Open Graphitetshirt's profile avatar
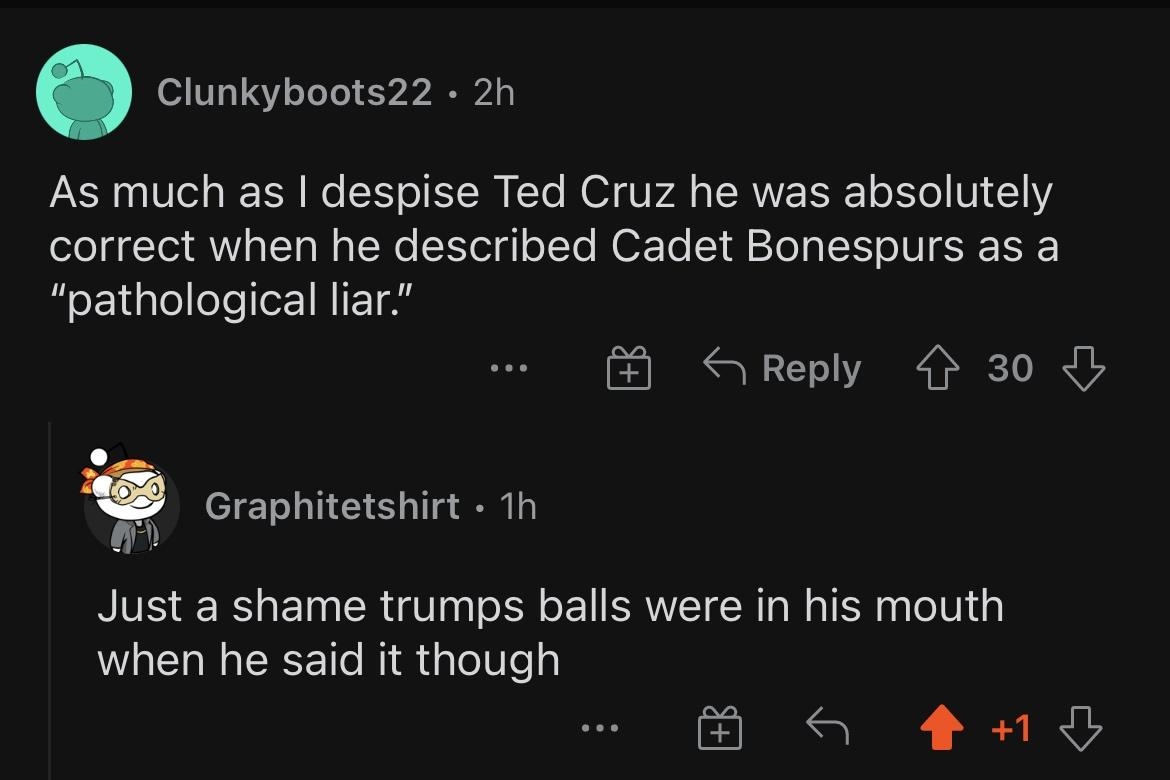This screenshot has width=1170, height=780. (130, 506)
